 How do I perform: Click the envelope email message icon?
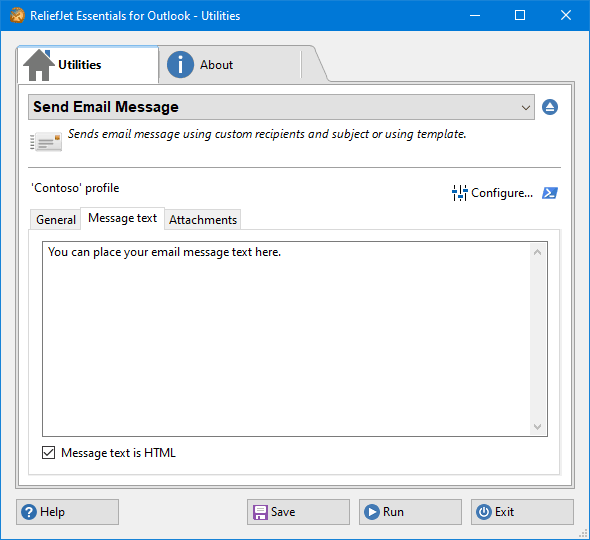46,142
